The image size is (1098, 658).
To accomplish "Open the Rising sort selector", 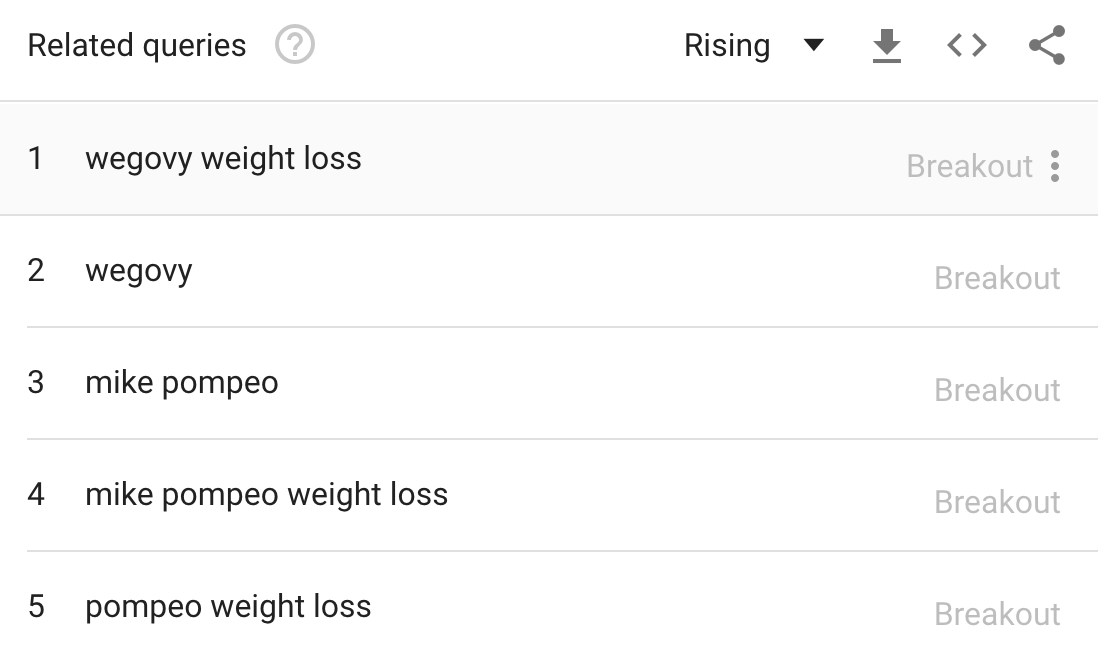I will (728, 45).
